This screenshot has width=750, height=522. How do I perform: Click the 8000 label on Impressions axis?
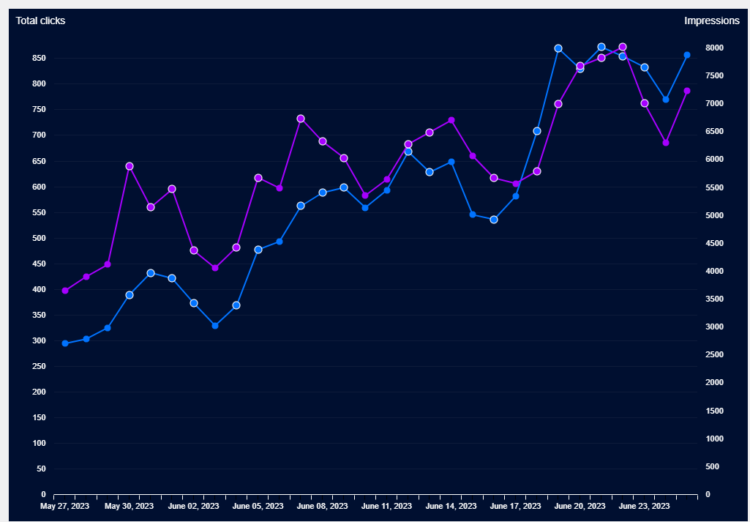pyautogui.click(x=713, y=48)
